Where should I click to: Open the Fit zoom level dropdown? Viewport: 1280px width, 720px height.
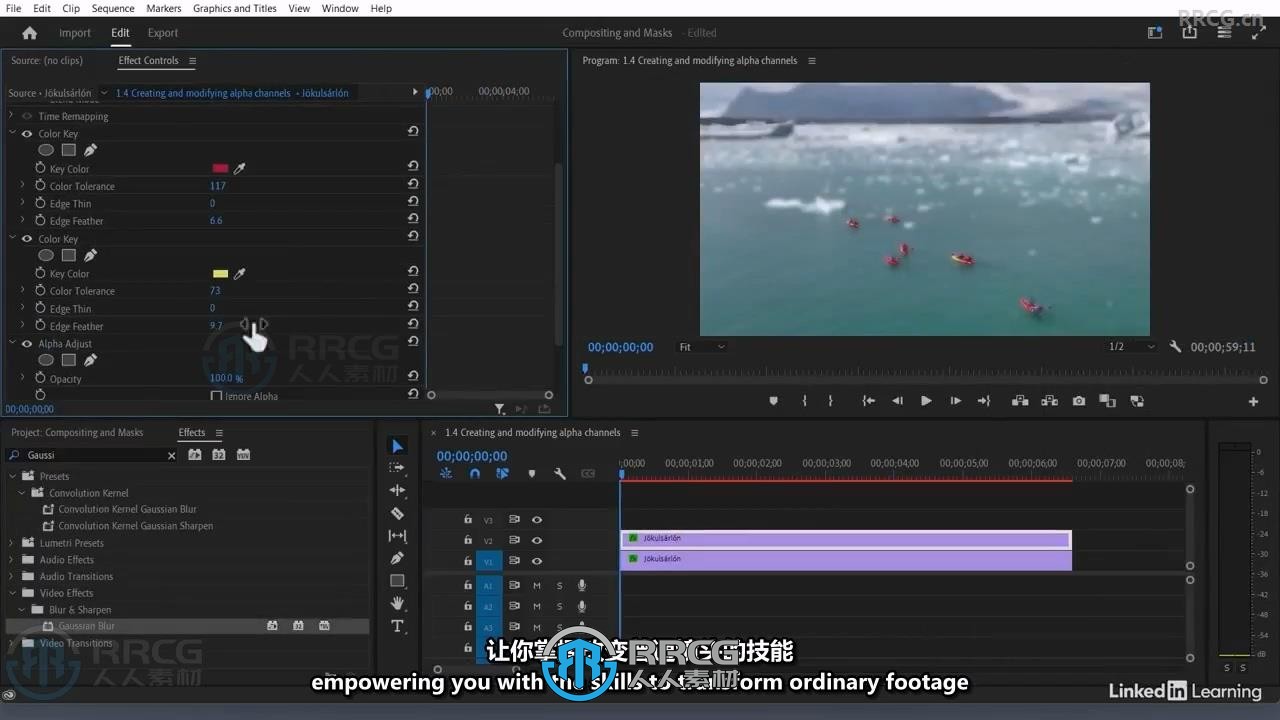tap(702, 347)
